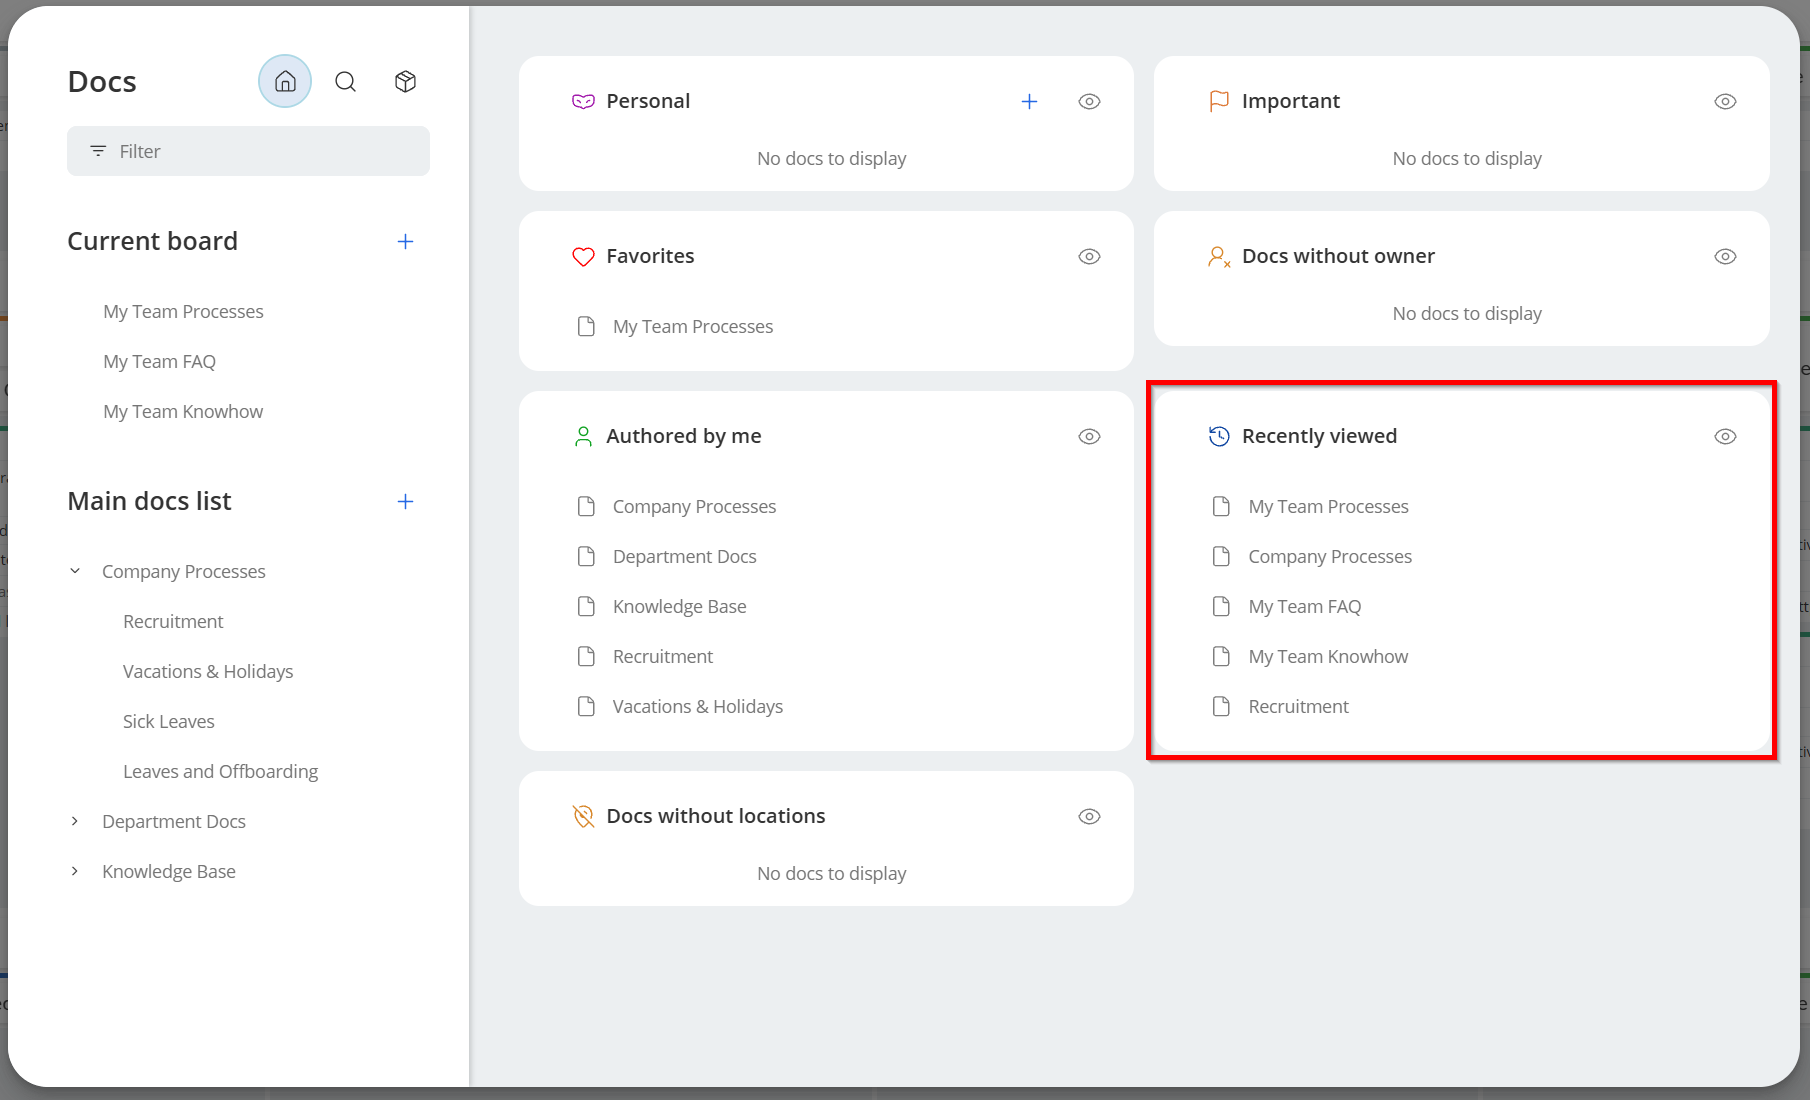Add new doc in Personal section
The width and height of the screenshot is (1810, 1100).
click(x=1029, y=102)
